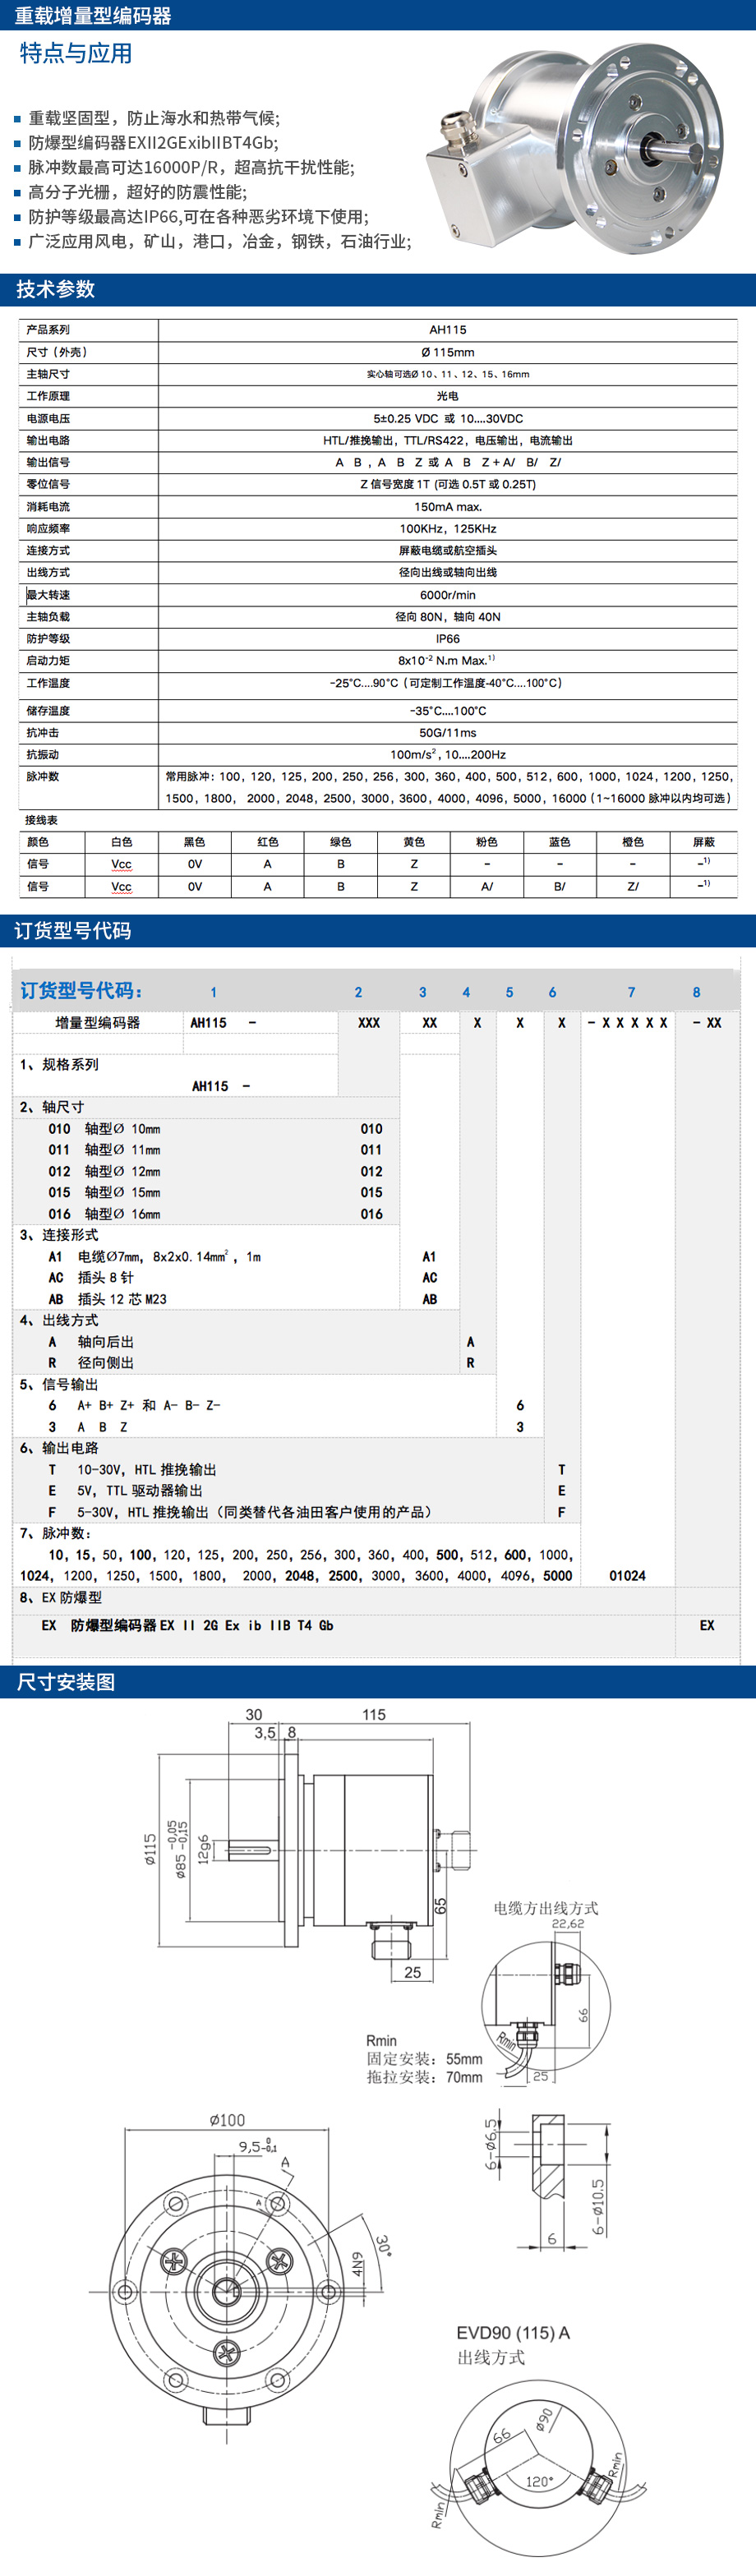Select the 6000r/min max speed value
The height and width of the screenshot is (2576, 756).
click(x=447, y=595)
